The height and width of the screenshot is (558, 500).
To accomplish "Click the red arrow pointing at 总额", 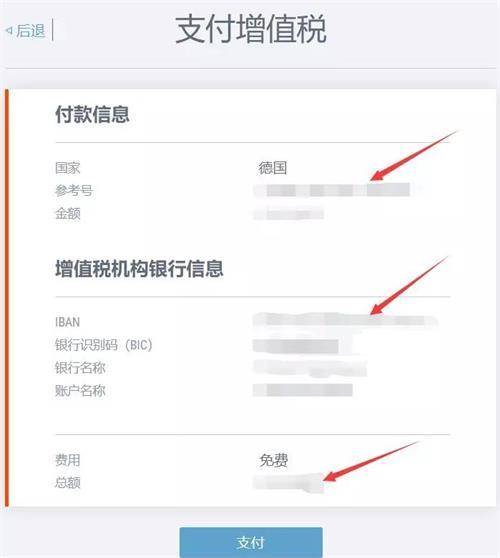I will 371,461.
